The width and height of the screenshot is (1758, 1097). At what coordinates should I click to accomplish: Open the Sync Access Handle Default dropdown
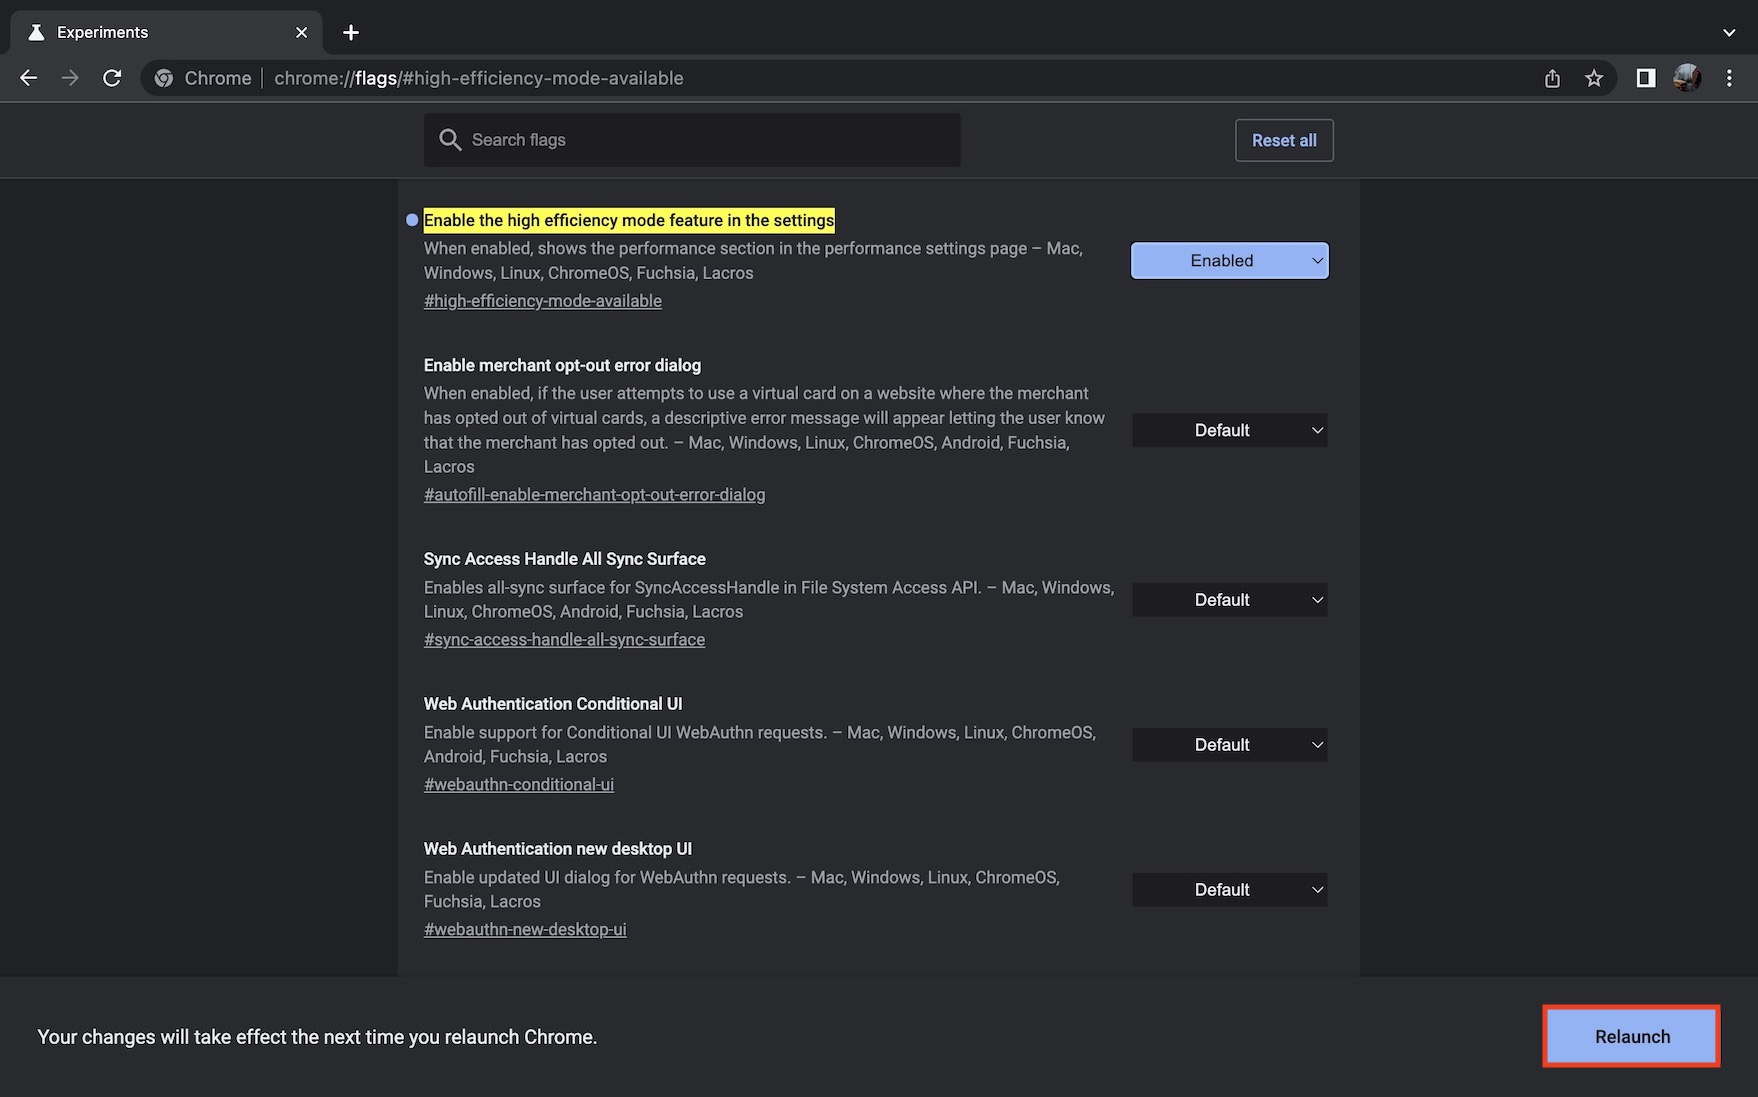(x=1229, y=600)
